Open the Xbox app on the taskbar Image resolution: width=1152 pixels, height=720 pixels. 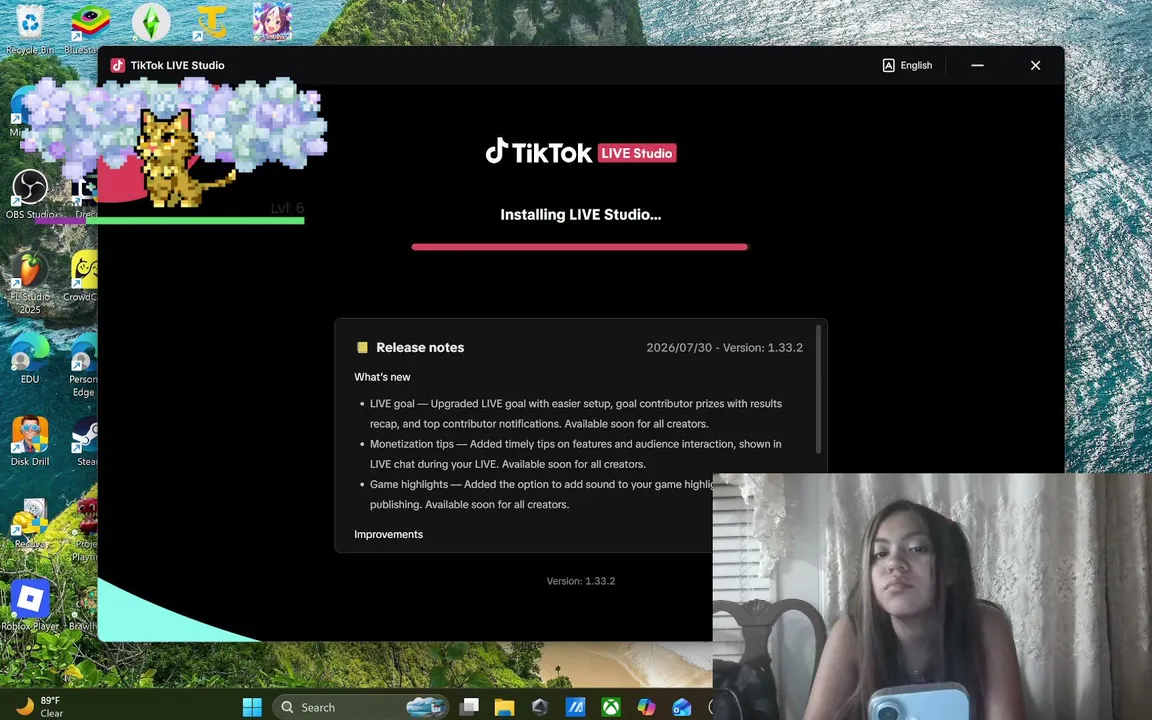(611, 707)
